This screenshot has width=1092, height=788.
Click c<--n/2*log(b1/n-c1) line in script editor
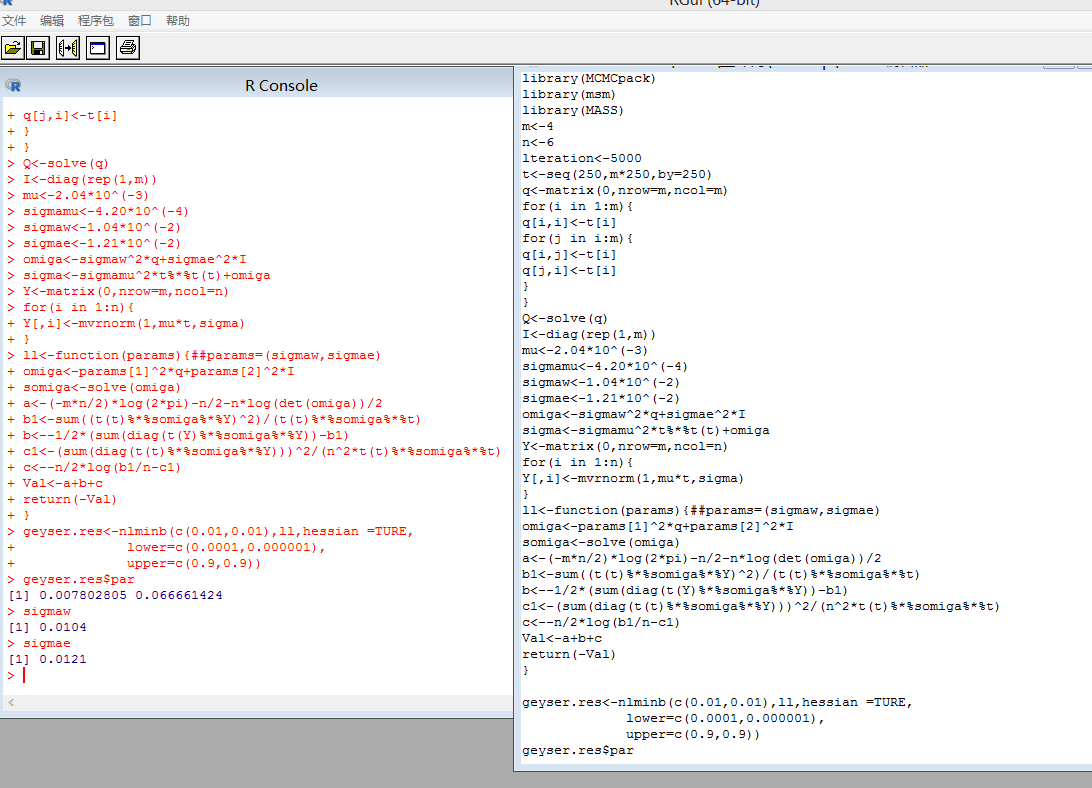coord(600,622)
